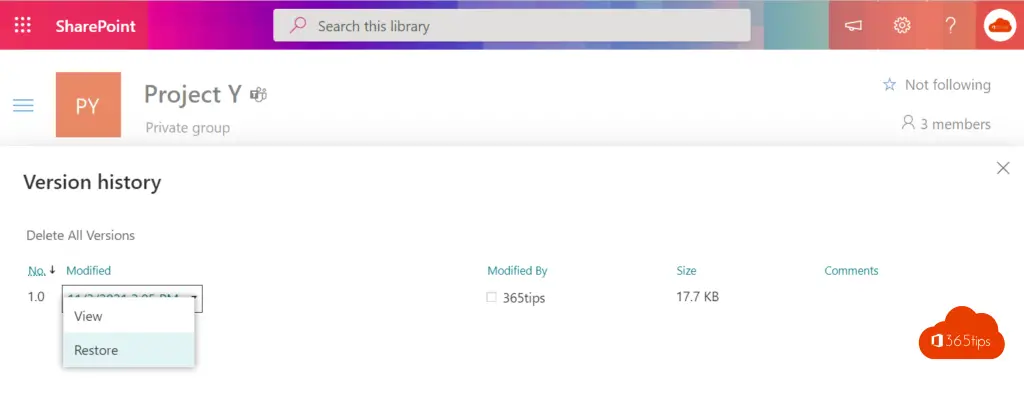
Task: Toggle the hamburger navigation menu
Action: pyautogui.click(x=23, y=106)
